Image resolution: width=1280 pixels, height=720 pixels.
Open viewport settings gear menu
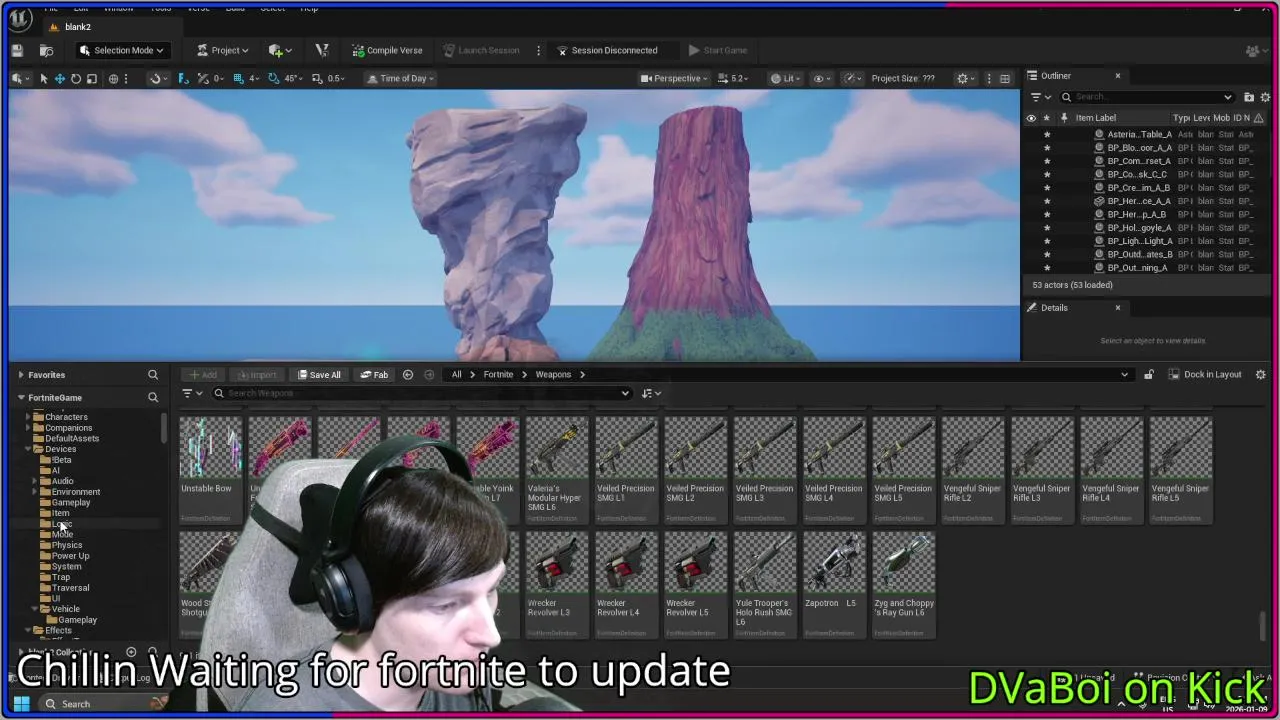click(965, 78)
